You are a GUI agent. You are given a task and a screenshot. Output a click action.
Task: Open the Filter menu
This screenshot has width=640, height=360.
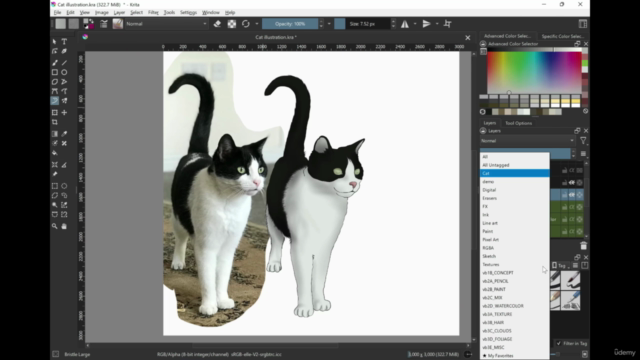coord(153,13)
